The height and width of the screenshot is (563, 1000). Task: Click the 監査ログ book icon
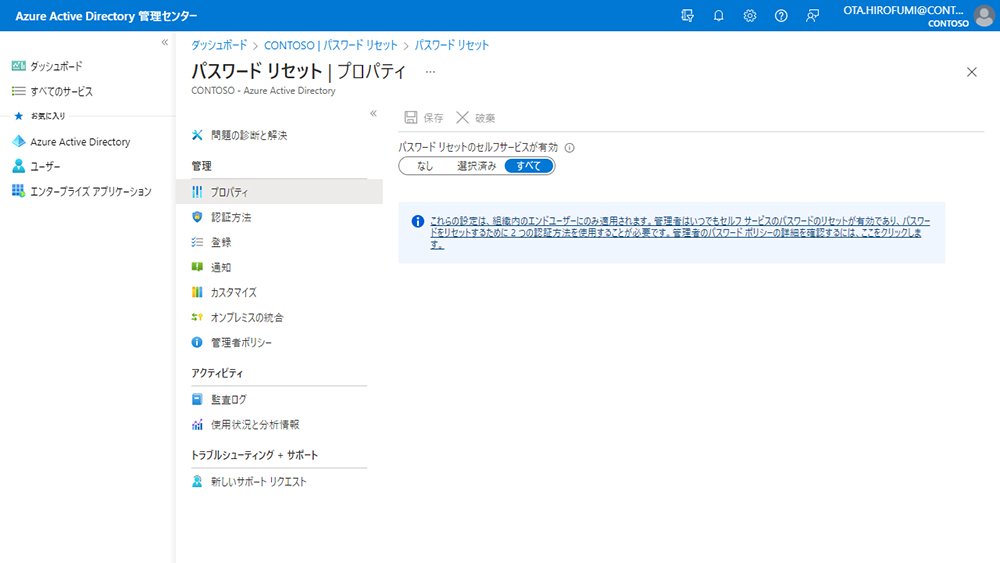click(x=197, y=399)
